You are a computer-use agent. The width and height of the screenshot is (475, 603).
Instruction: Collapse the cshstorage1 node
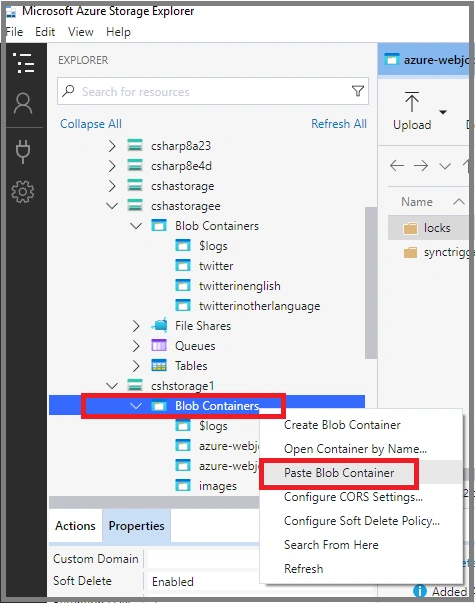pos(112,385)
